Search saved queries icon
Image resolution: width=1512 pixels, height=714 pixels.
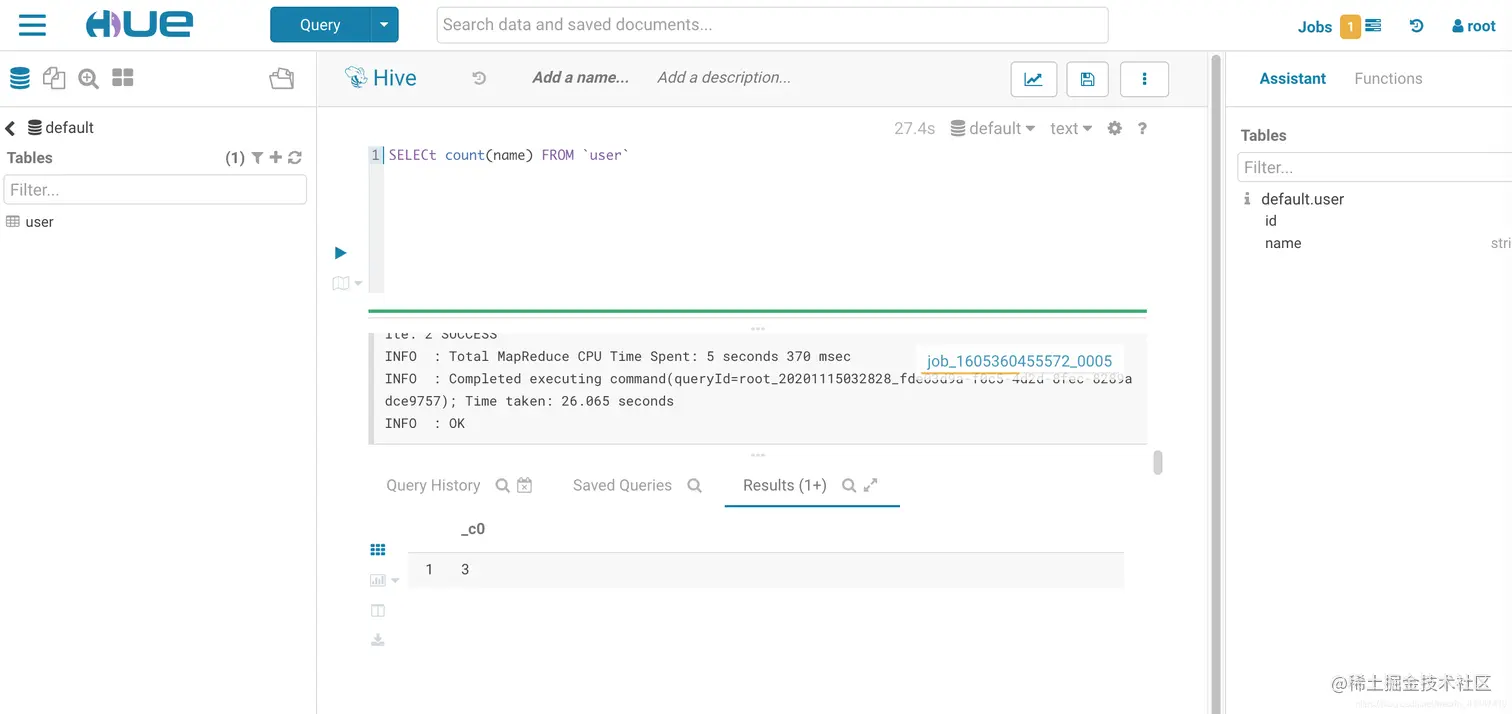point(694,485)
